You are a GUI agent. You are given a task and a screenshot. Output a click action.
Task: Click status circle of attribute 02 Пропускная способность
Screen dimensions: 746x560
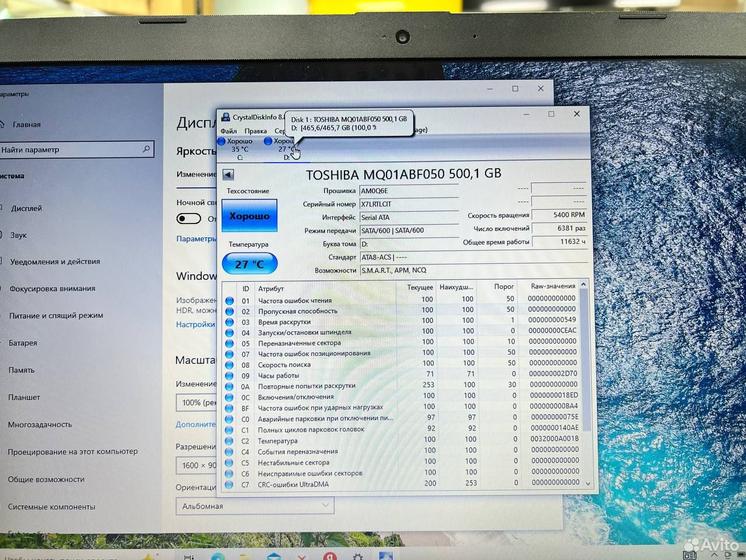point(229,311)
